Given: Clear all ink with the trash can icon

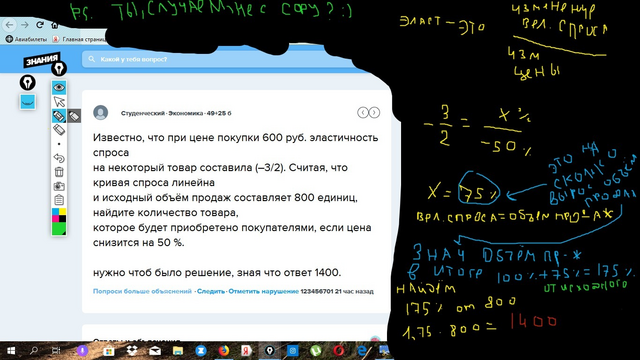Looking at the screenshot, I should (x=59, y=172).
